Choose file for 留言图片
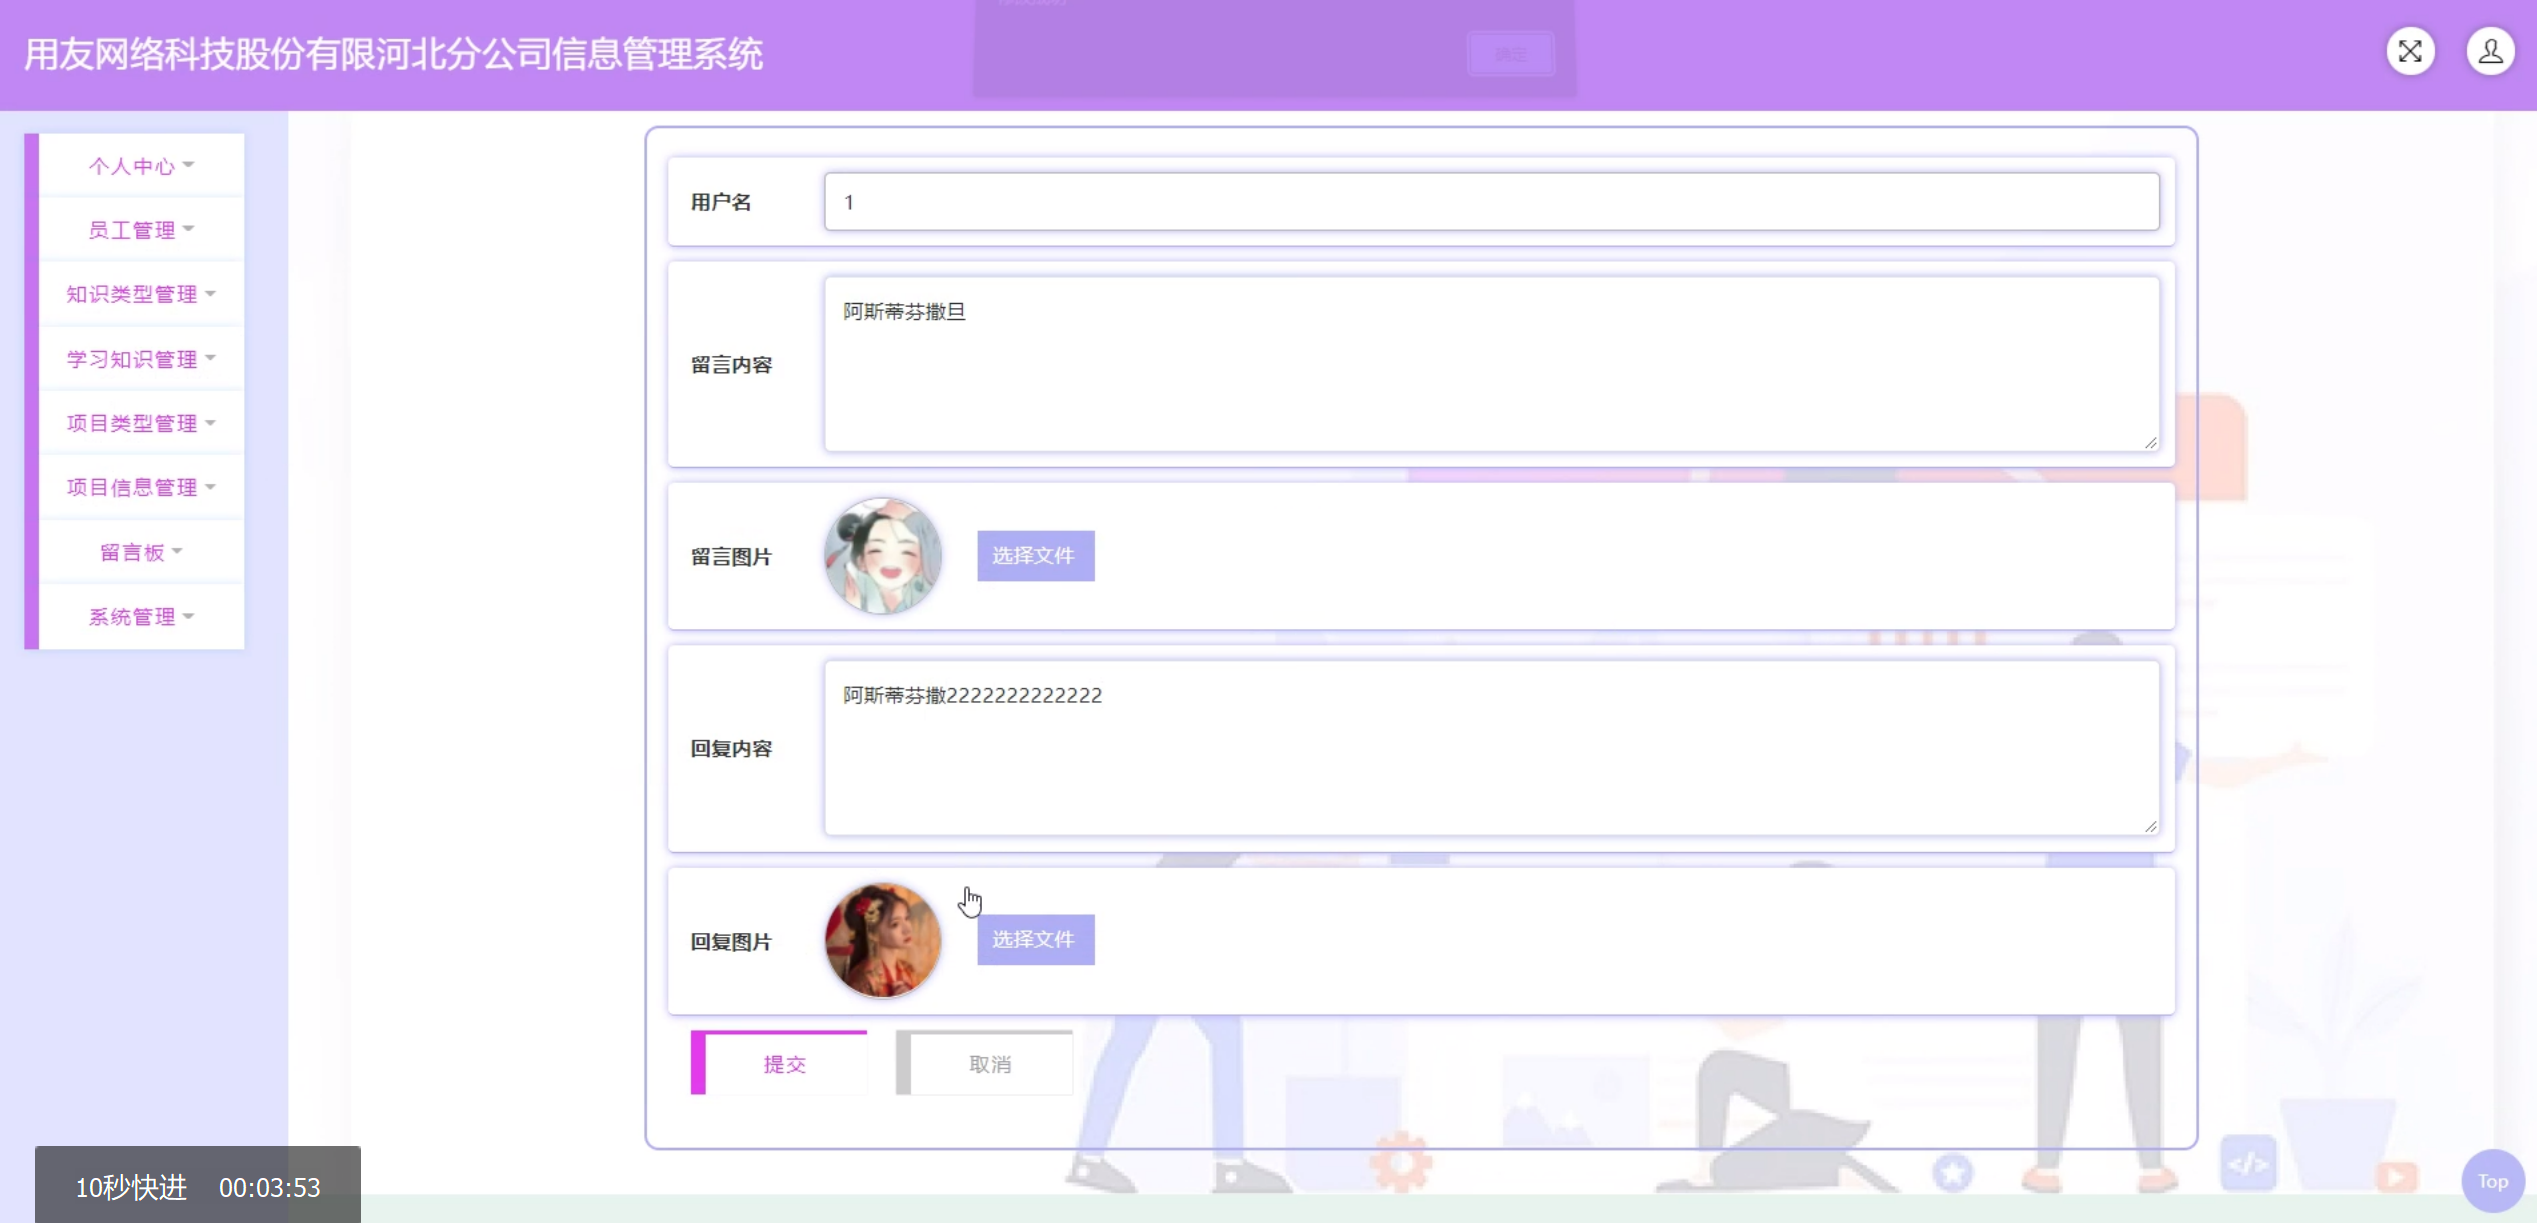 point(1035,556)
